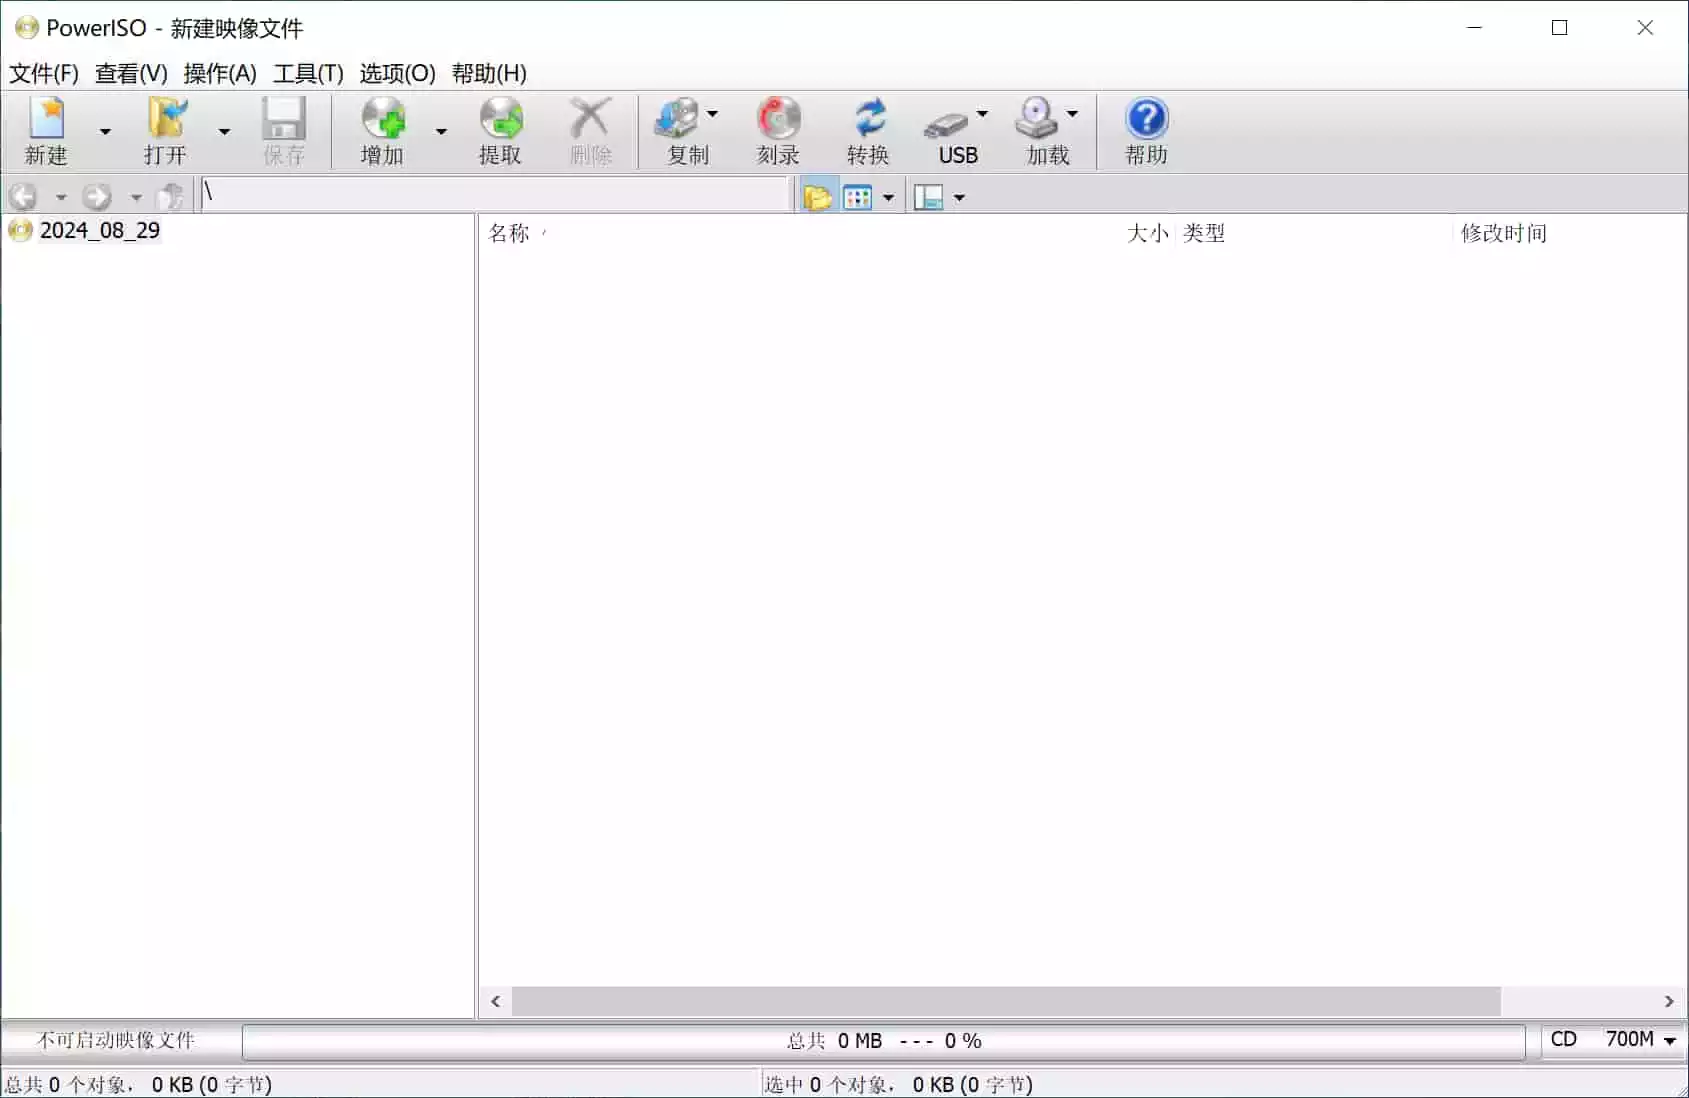
Task: Minimize the PowerISO window
Action: tap(1474, 28)
